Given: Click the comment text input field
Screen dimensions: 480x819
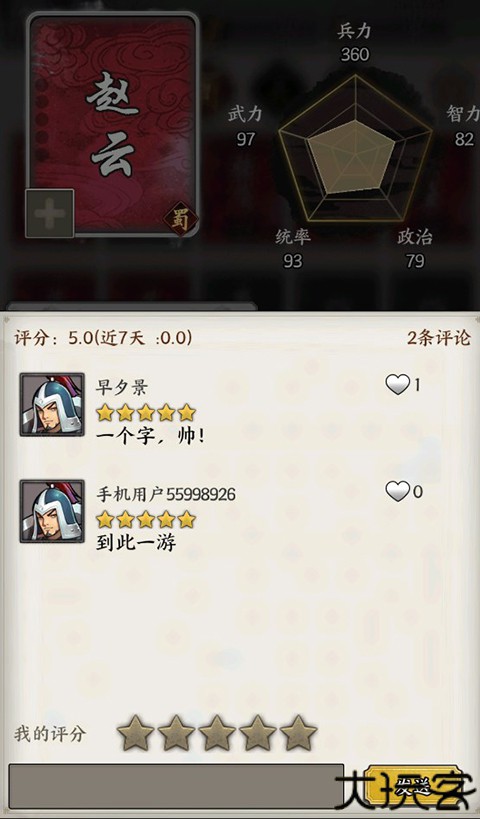Looking at the screenshot, I should (176, 786).
